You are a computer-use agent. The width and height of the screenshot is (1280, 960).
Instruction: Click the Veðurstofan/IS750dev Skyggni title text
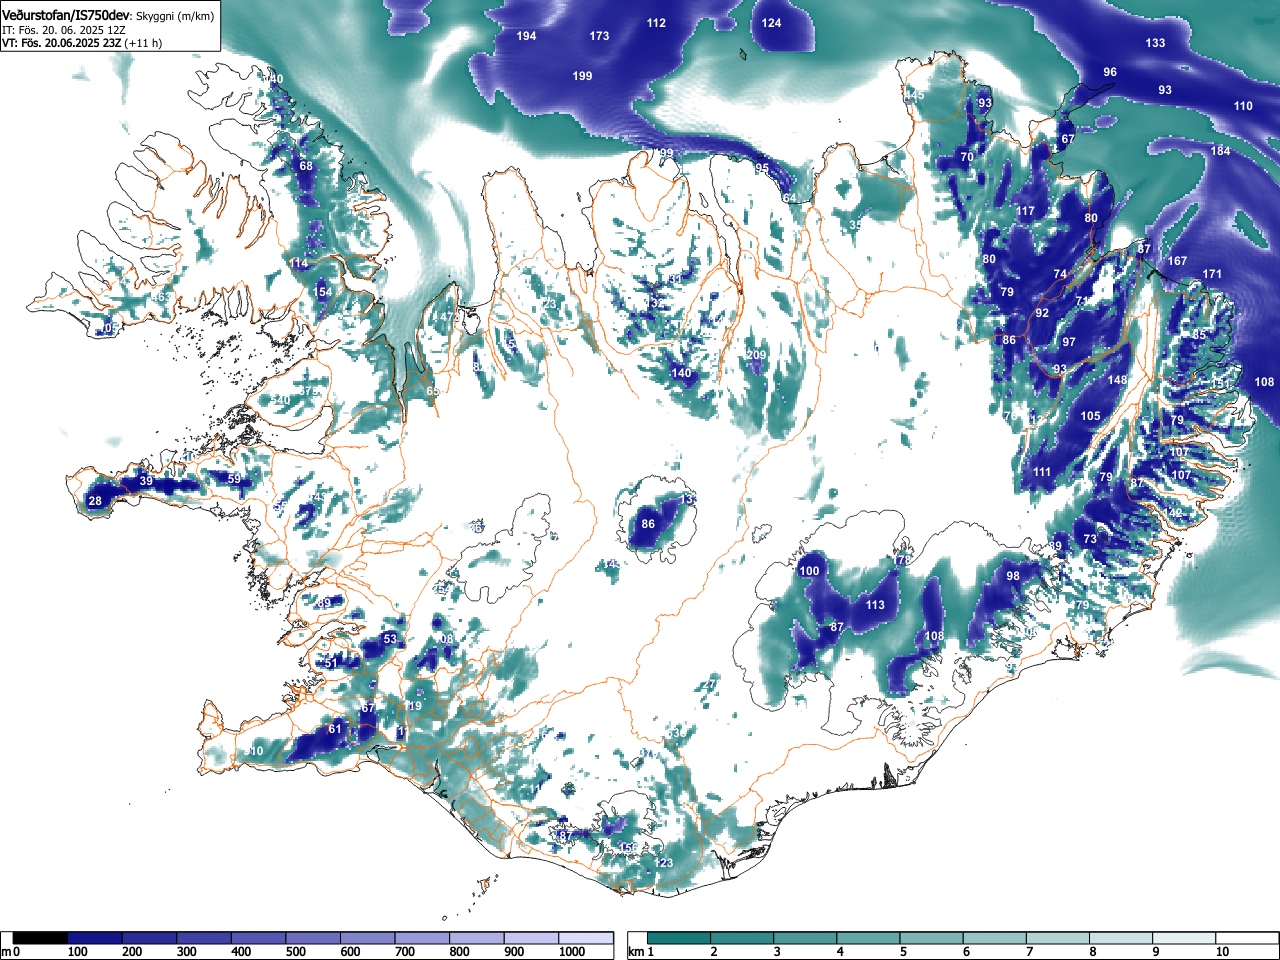pos(107,16)
